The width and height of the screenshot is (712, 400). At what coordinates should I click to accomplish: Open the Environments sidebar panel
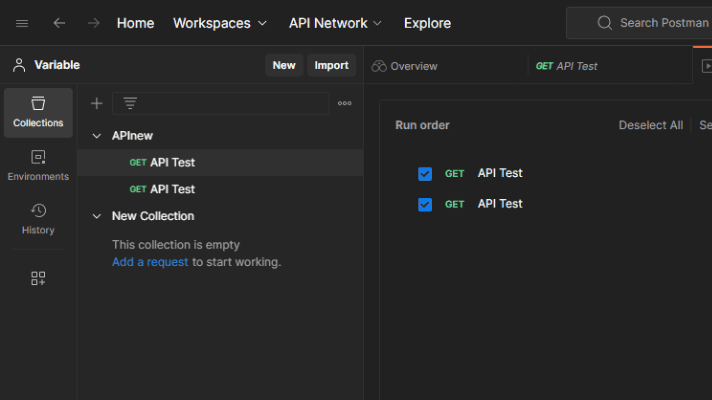38,166
